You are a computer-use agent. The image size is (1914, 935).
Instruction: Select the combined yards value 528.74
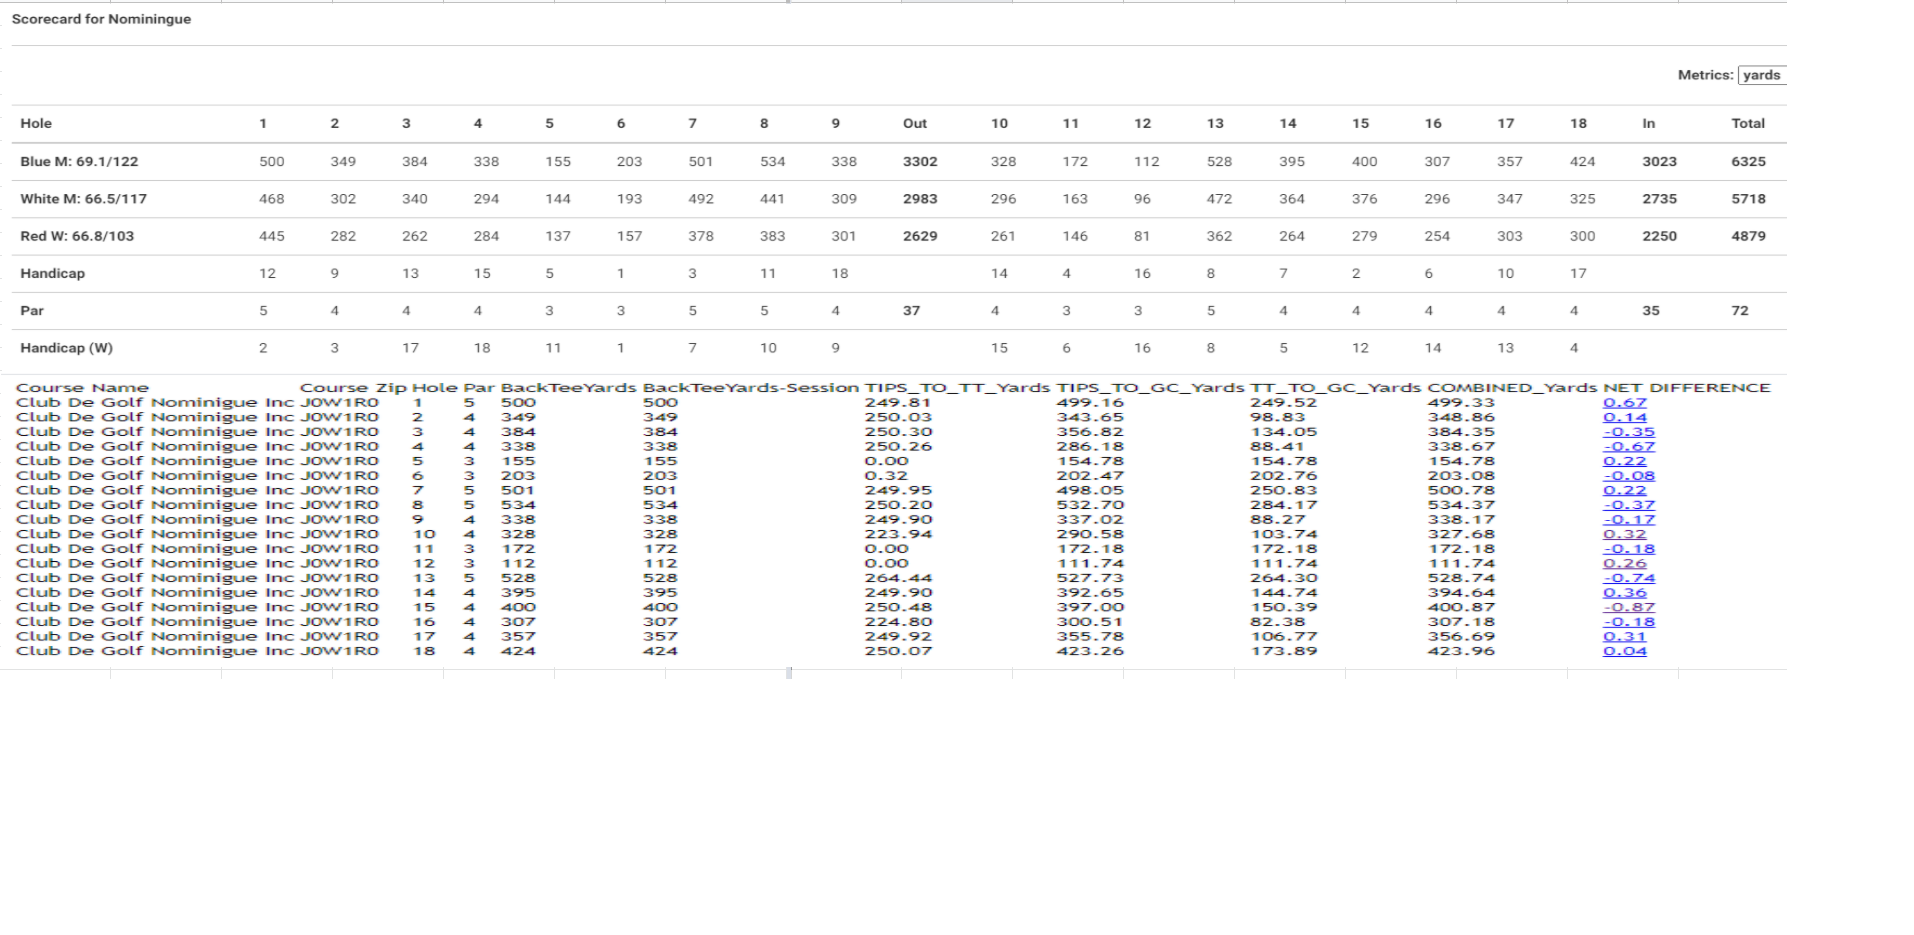click(x=1461, y=578)
